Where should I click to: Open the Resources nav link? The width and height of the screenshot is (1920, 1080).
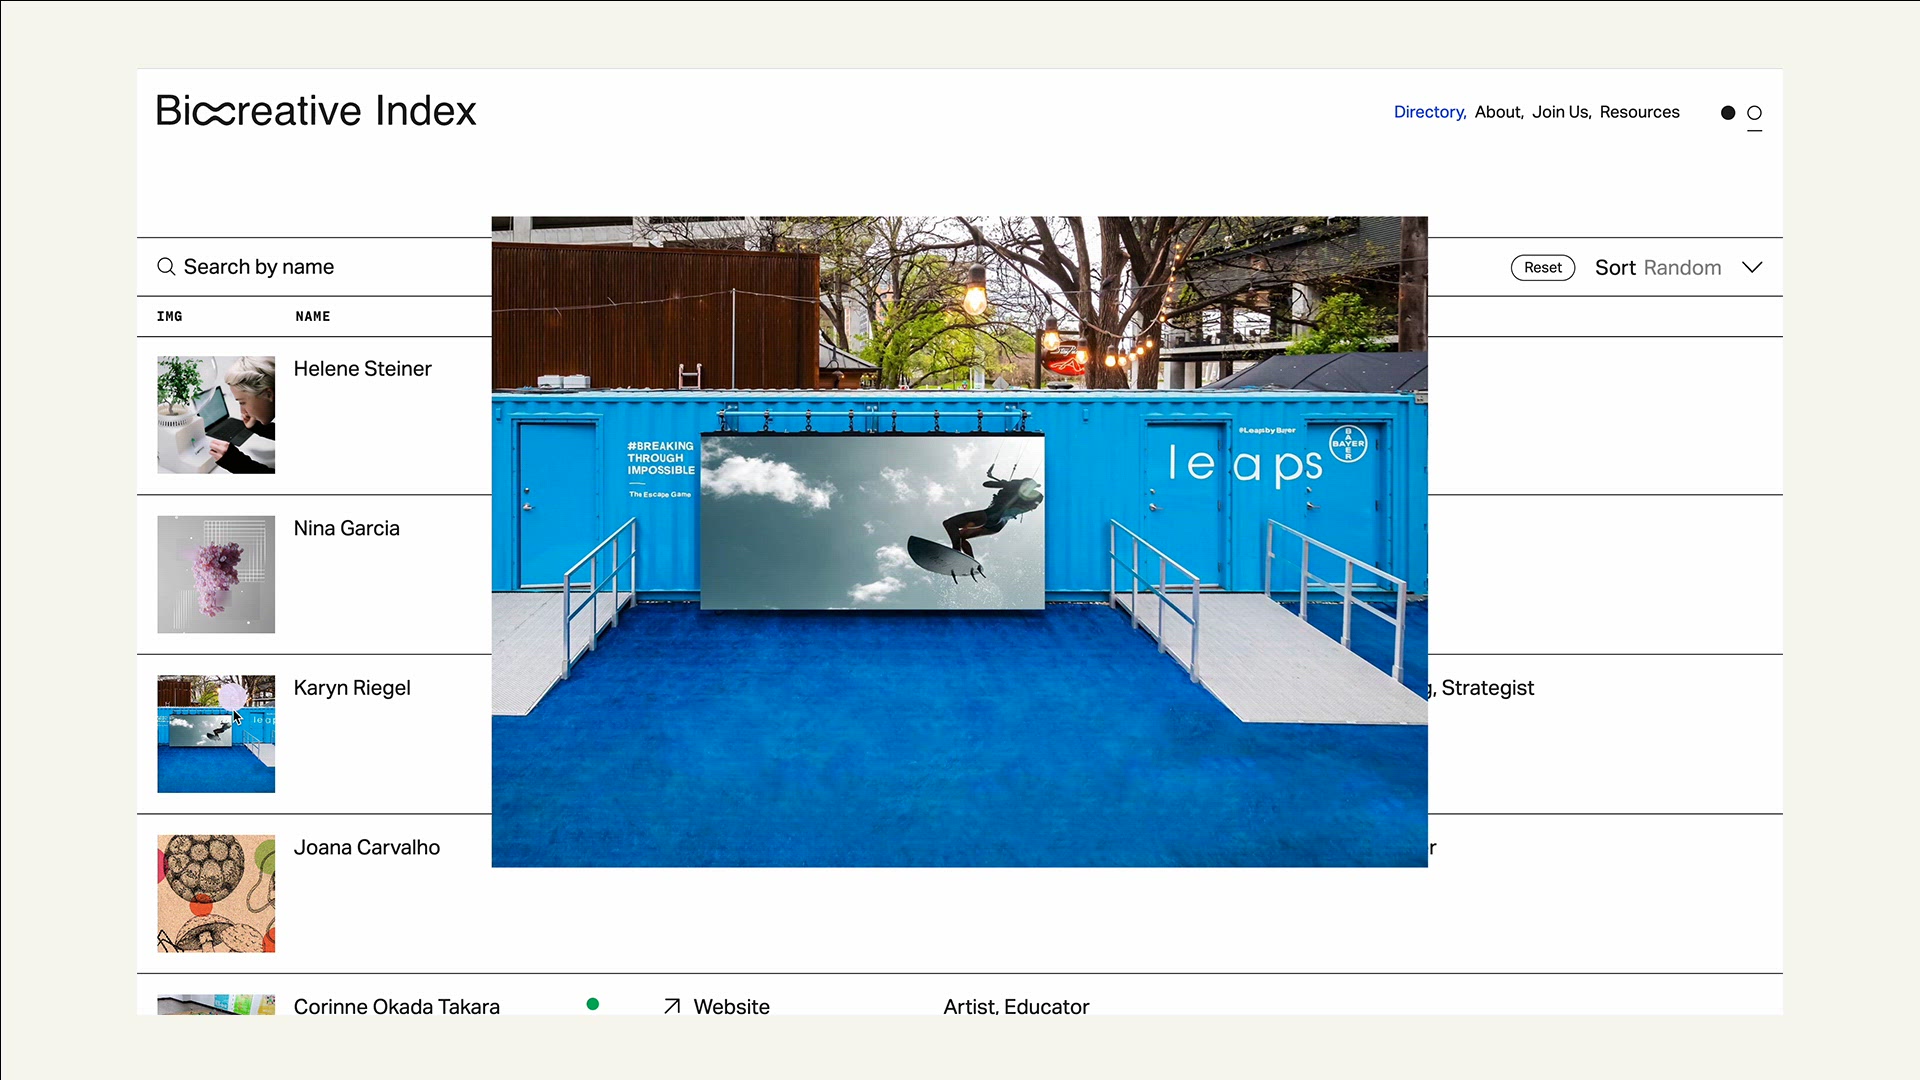tap(1639, 112)
